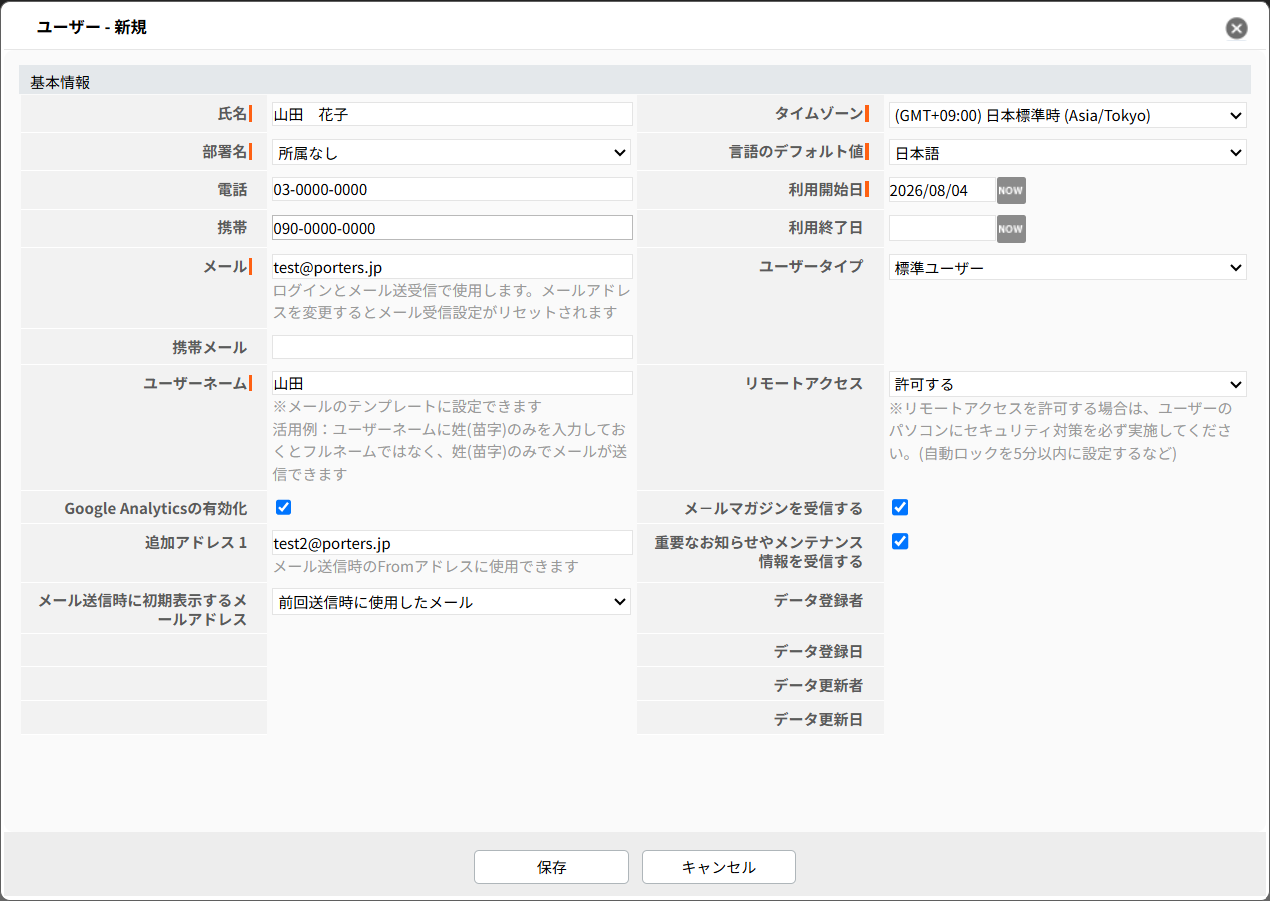Click the 携帯 input field
Image resolution: width=1270 pixels, height=901 pixels.
coord(452,228)
